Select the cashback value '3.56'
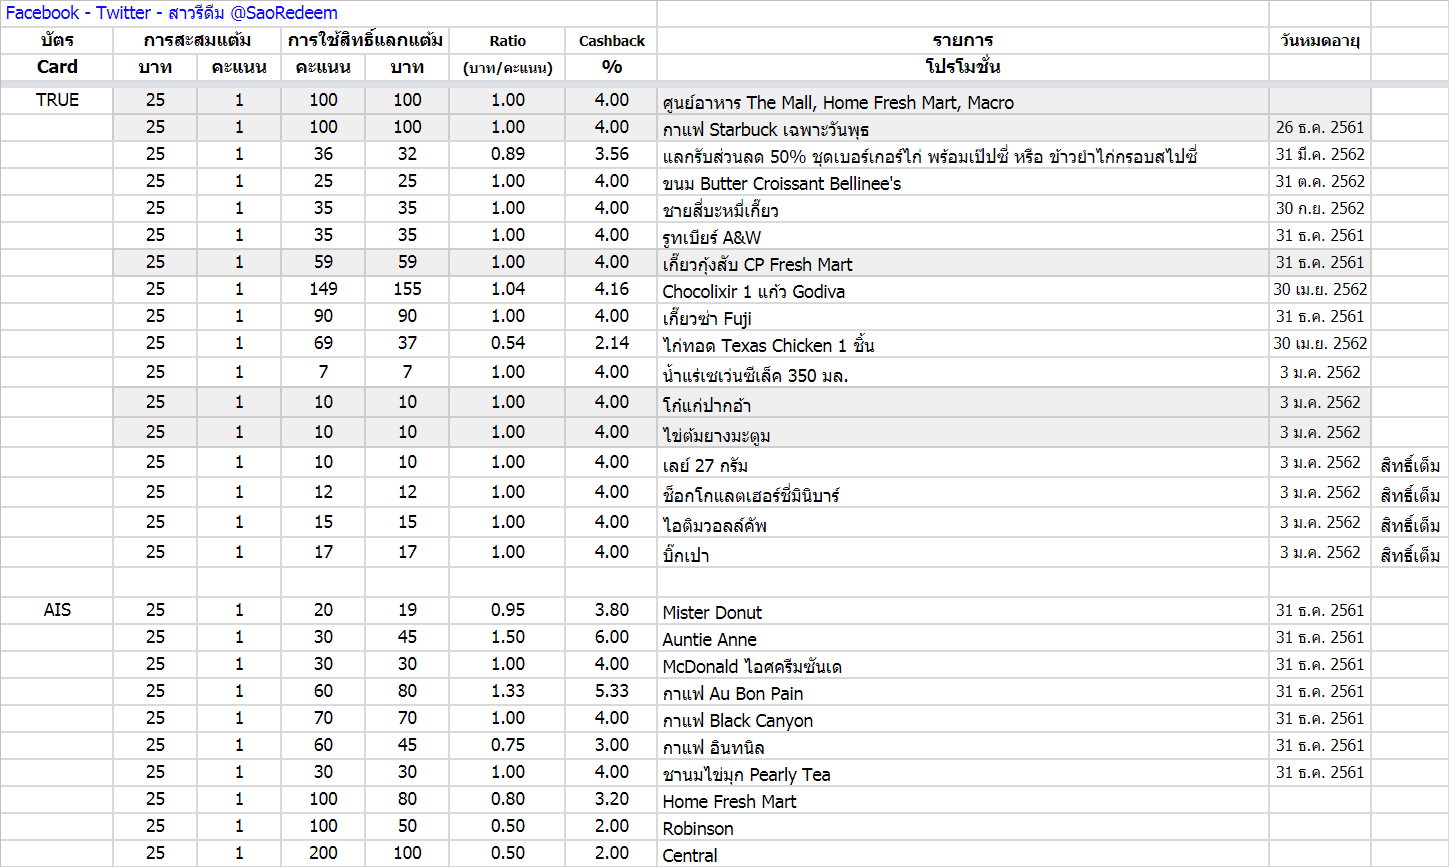The height and width of the screenshot is (867, 1449). tap(612, 154)
